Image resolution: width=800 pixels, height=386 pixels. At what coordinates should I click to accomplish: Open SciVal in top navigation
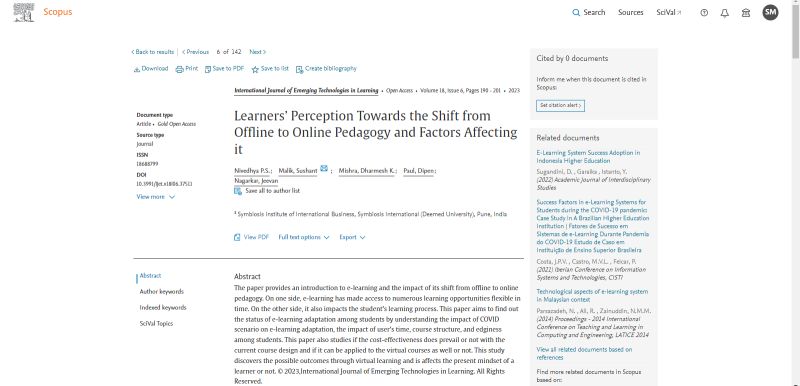[669, 12]
